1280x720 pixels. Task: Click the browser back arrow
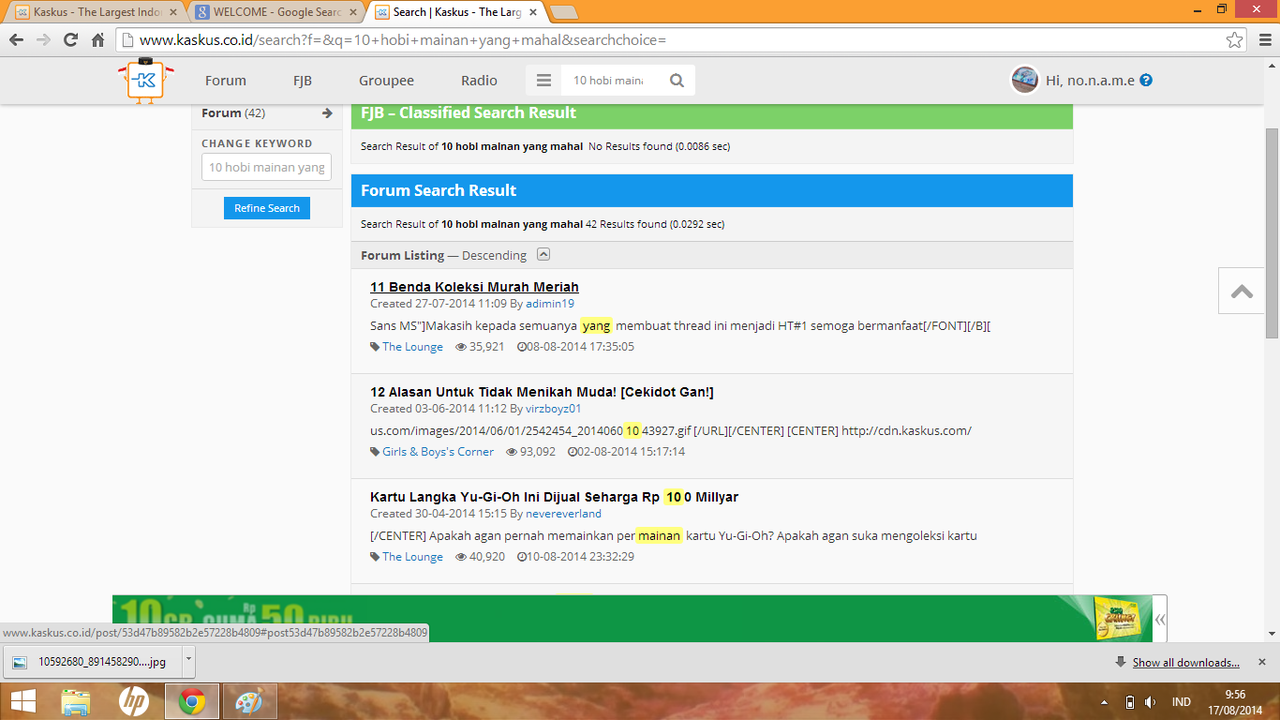tap(16, 40)
